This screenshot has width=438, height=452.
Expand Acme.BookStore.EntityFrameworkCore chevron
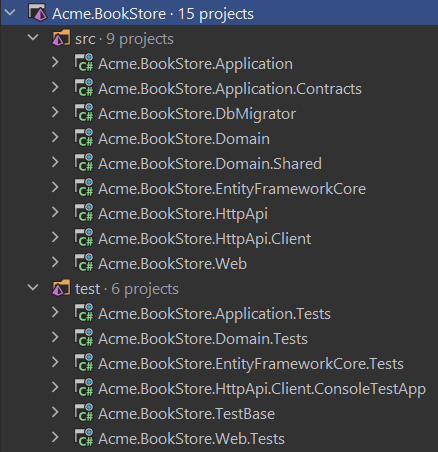55,188
